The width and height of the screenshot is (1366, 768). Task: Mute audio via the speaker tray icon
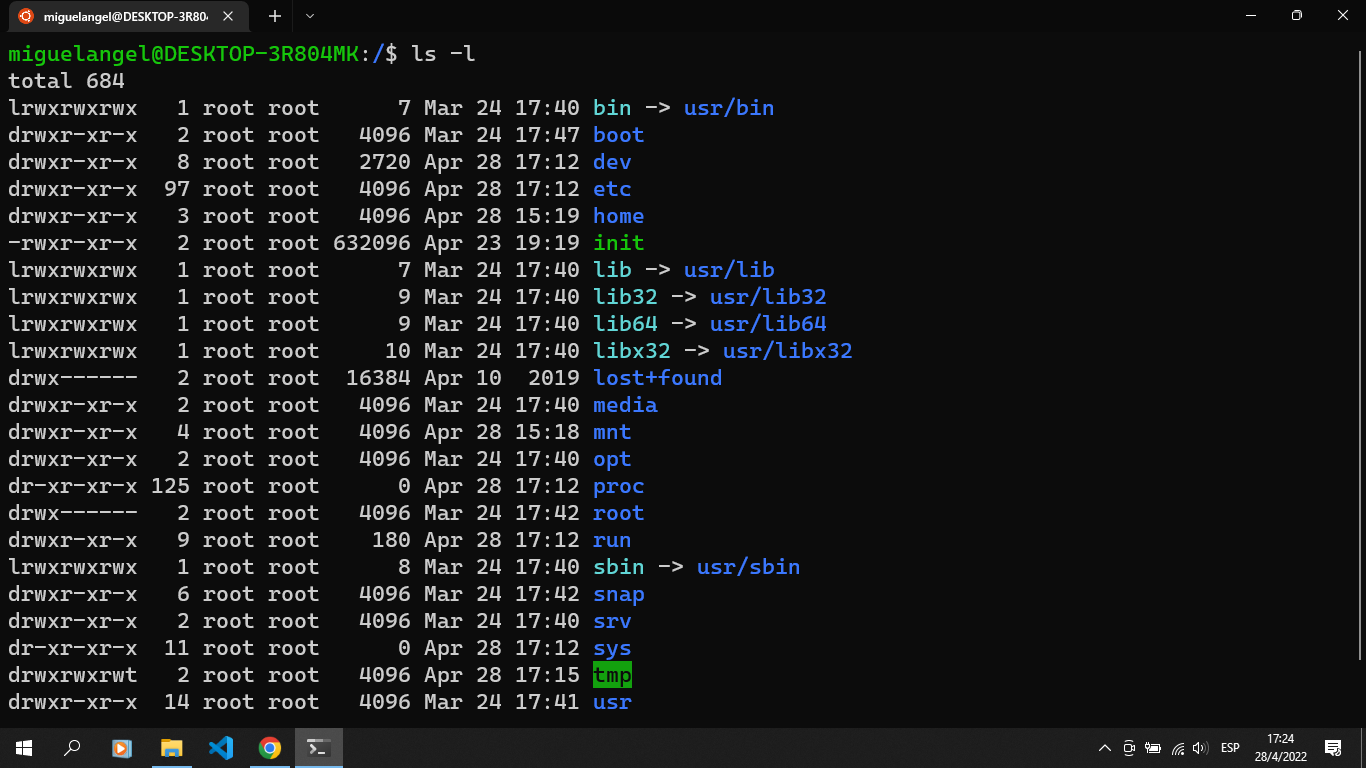(x=1199, y=747)
